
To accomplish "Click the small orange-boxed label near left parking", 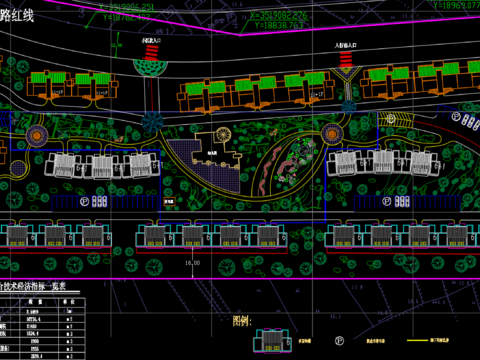I will pyautogui.click(x=169, y=201).
